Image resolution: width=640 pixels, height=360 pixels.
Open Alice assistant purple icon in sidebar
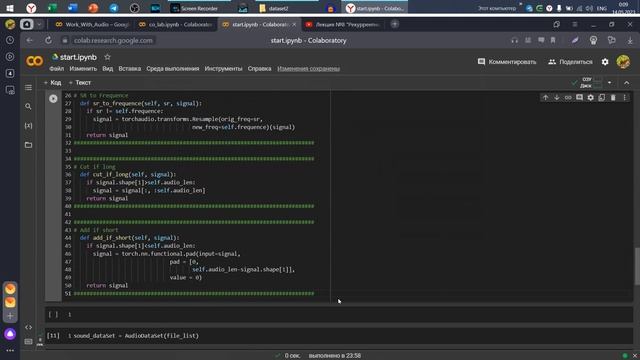click(10, 334)
